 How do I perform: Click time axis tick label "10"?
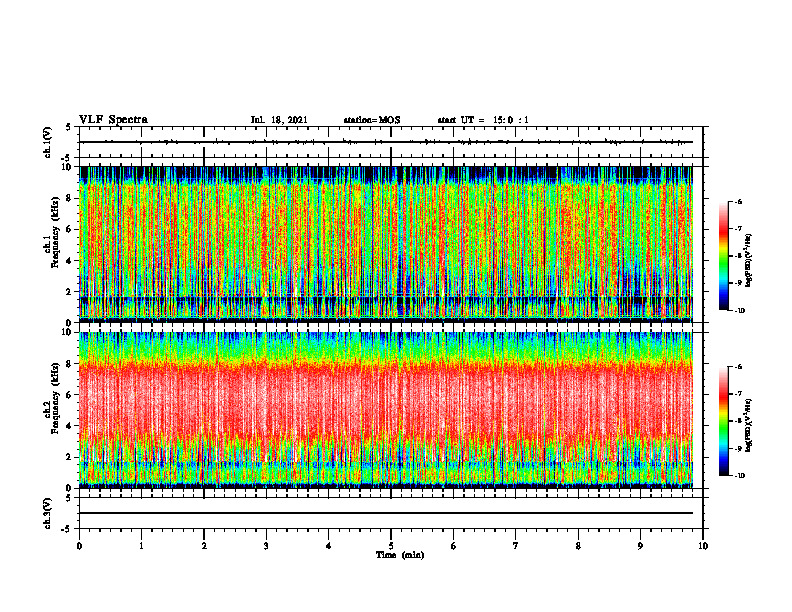click(x=703, y=546)
